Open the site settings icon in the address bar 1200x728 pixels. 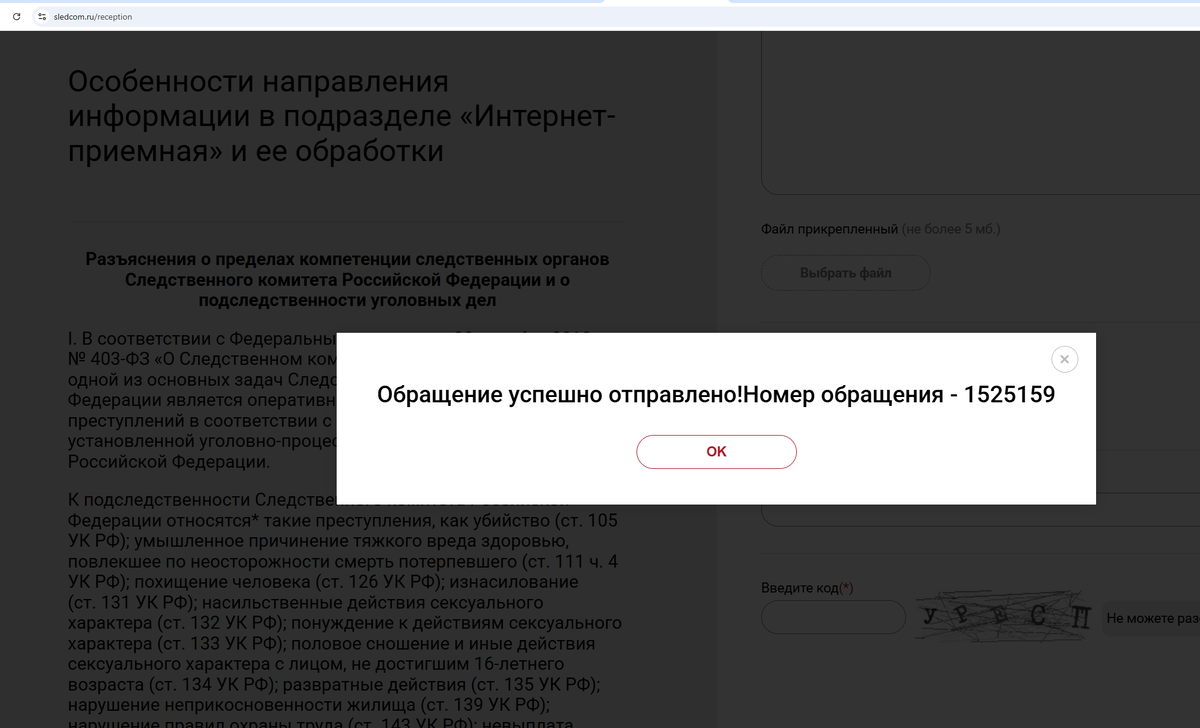[40, 16]
